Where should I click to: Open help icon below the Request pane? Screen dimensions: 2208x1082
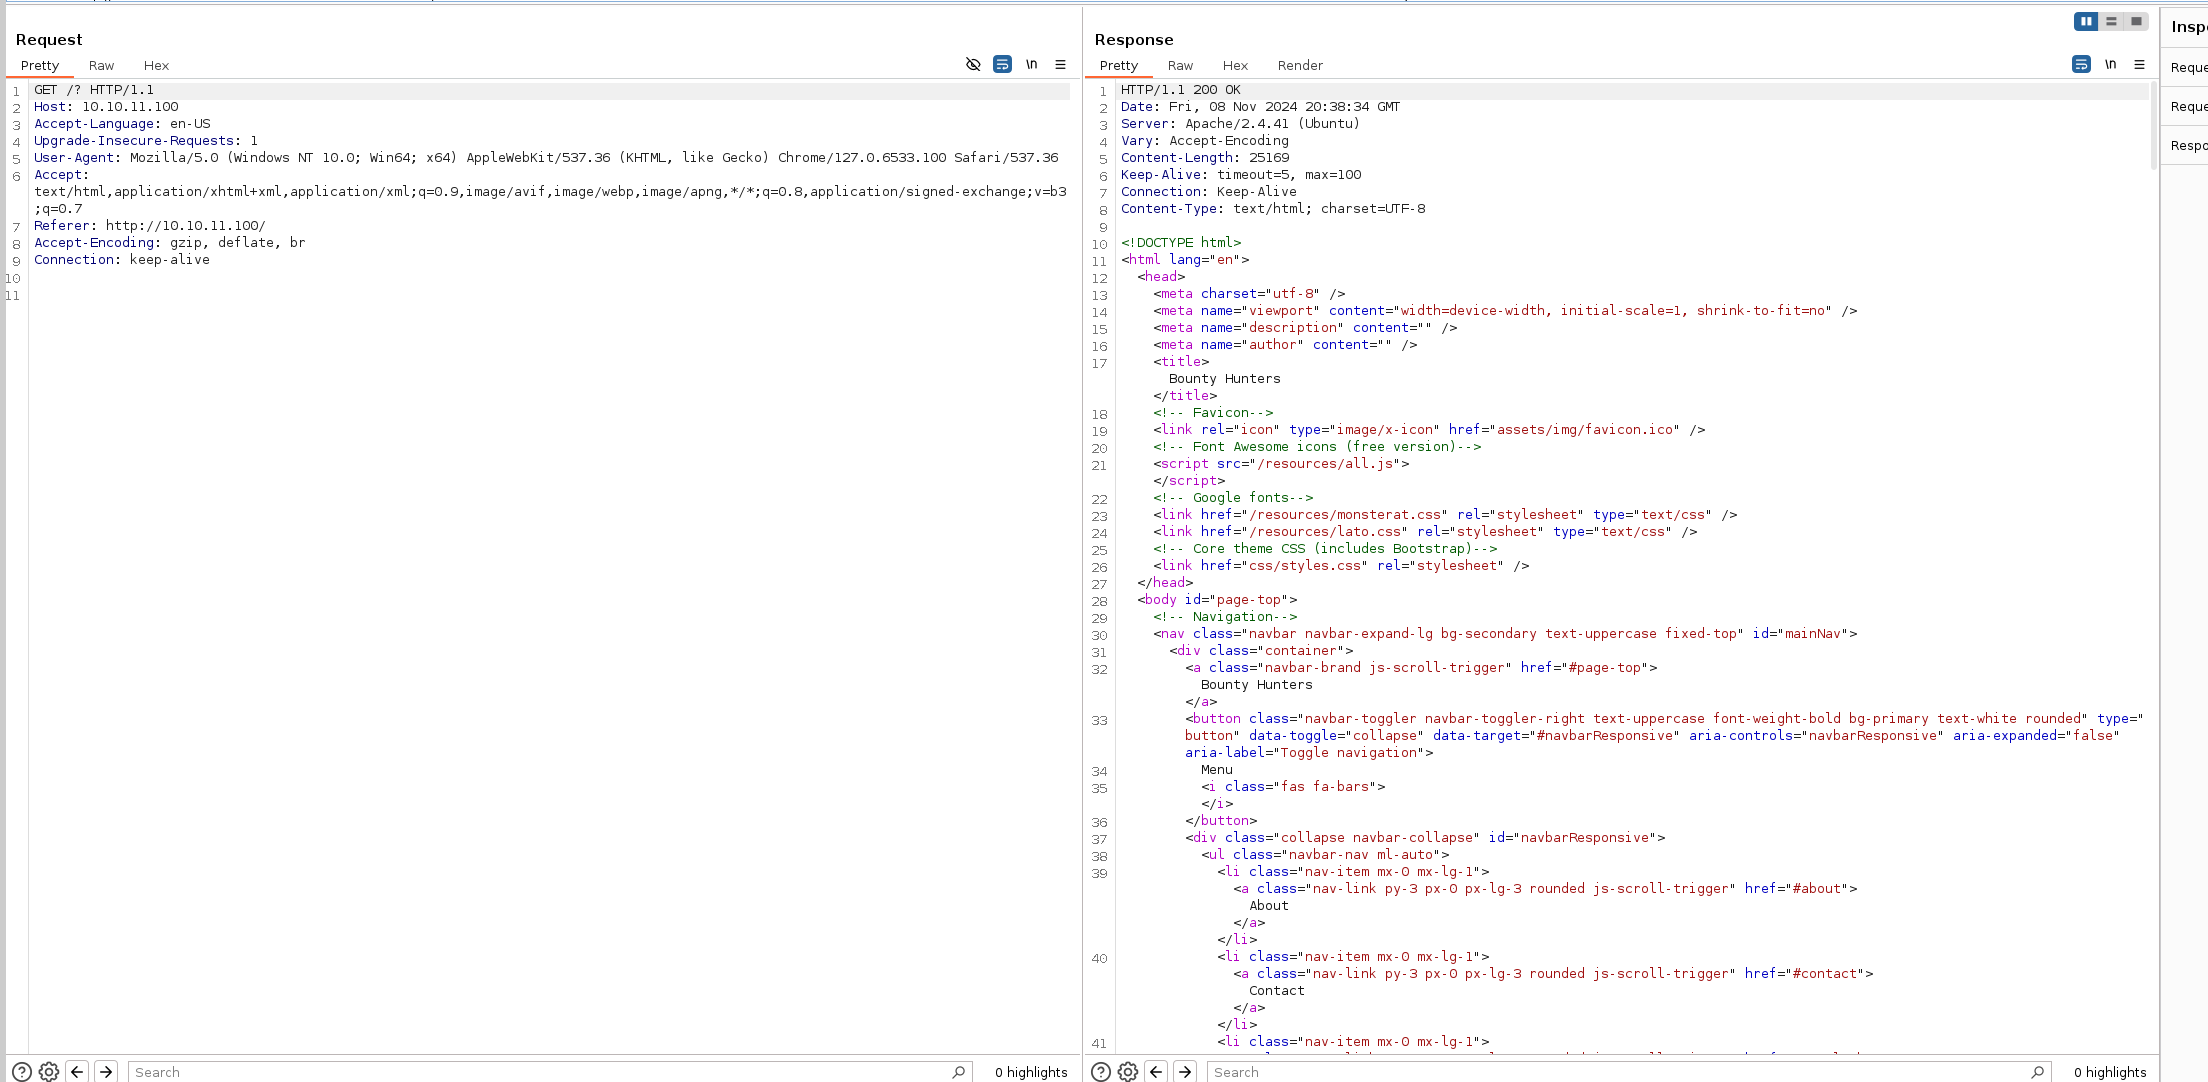click(x=22, y=1071)
